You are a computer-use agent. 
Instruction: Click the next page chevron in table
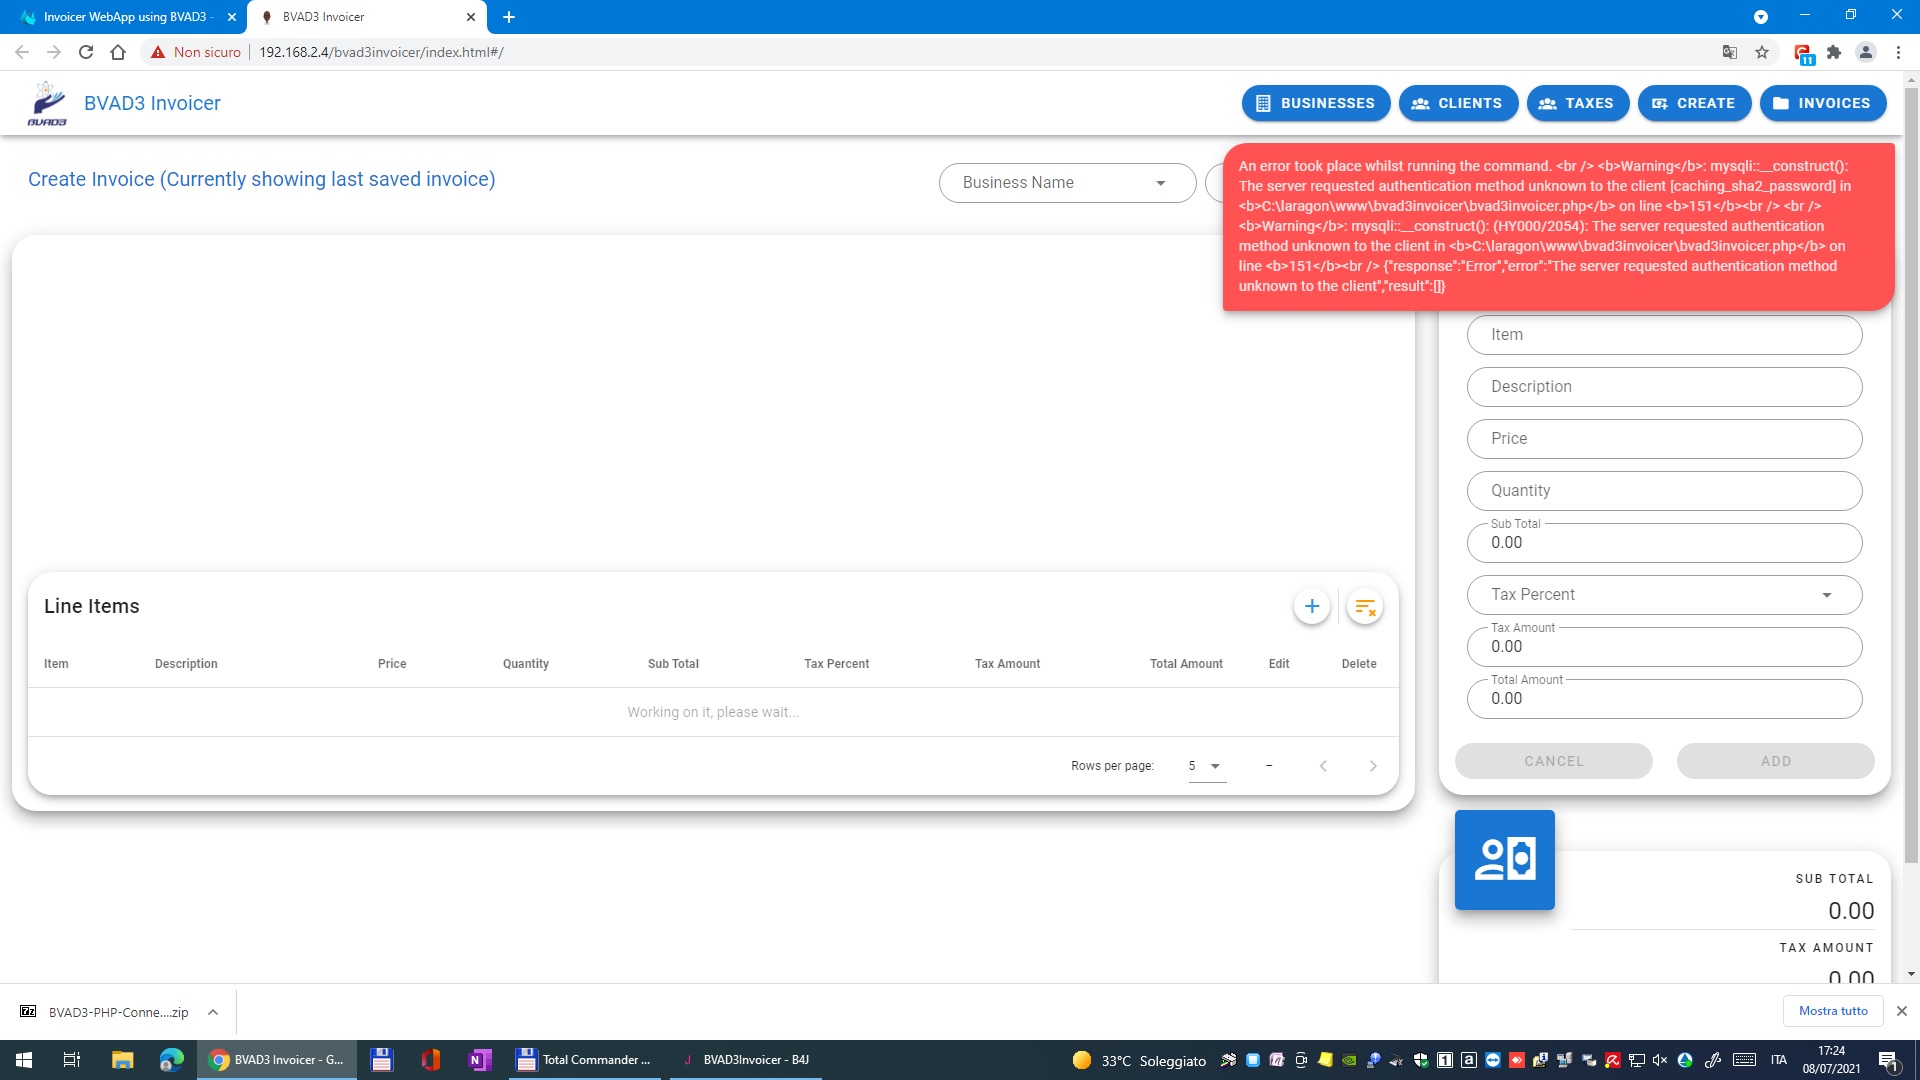pos(1372,766)
